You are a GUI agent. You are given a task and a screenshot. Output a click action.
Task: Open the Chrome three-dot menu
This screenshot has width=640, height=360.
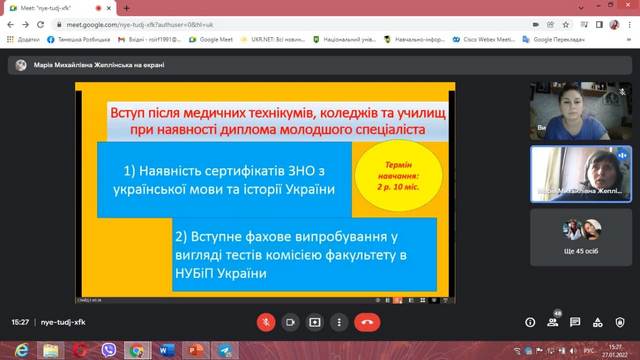pyautogui.click(x=629, y=25)
